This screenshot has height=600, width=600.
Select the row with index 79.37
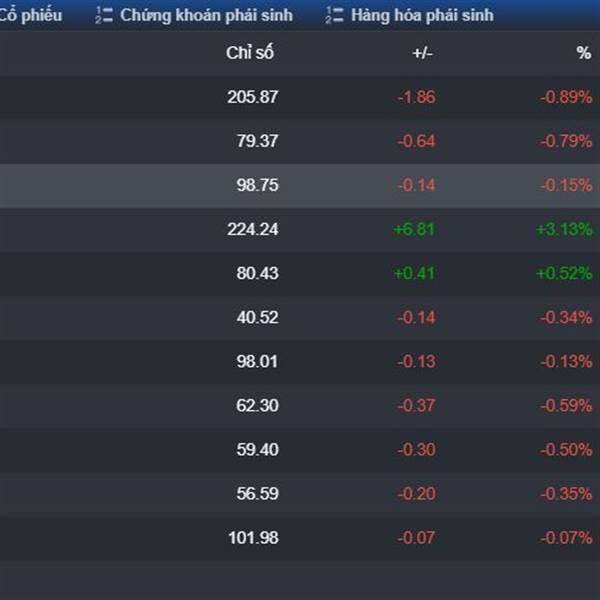tap(300, 141)
